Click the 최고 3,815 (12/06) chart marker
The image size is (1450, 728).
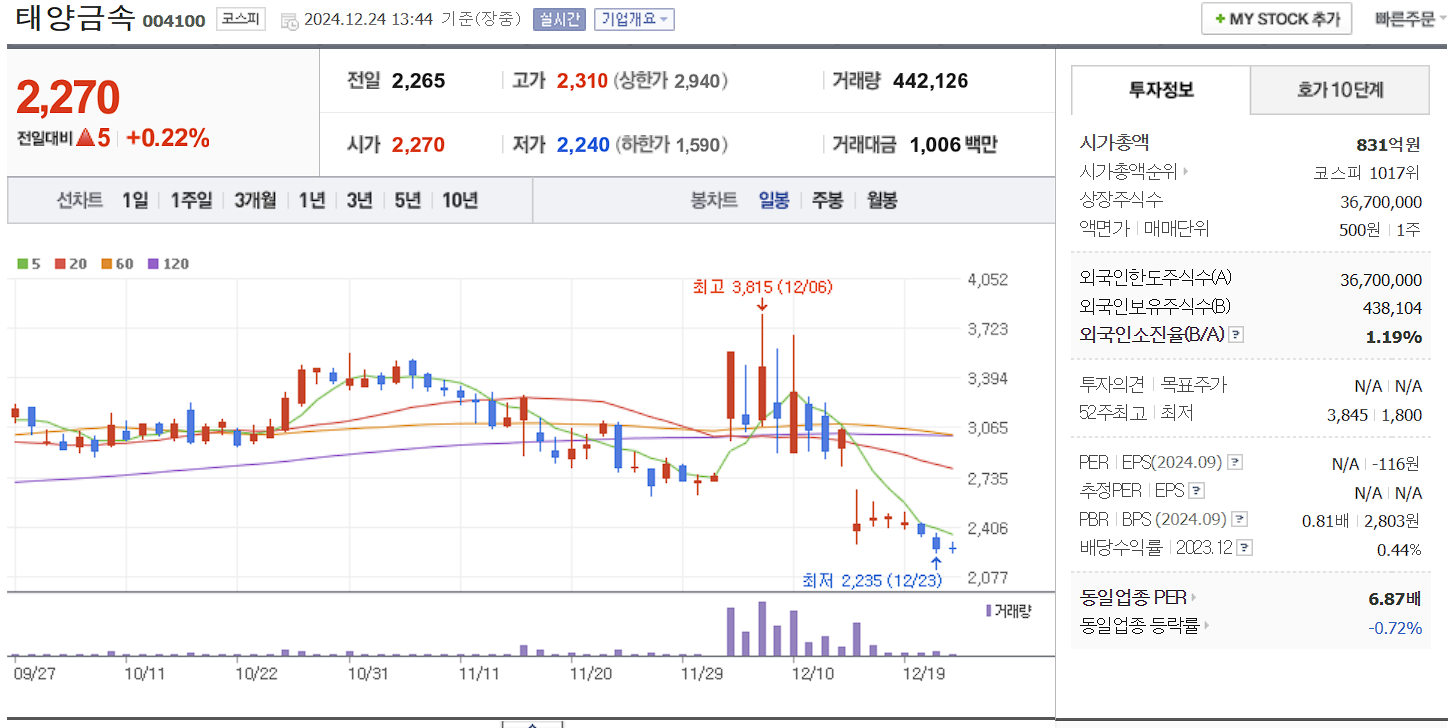point(761,286)
